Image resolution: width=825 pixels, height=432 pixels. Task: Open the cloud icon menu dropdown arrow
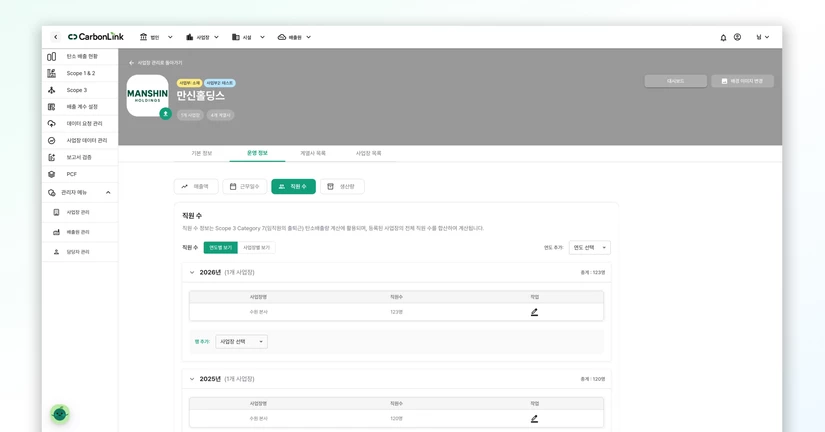[x=308, y=37]
